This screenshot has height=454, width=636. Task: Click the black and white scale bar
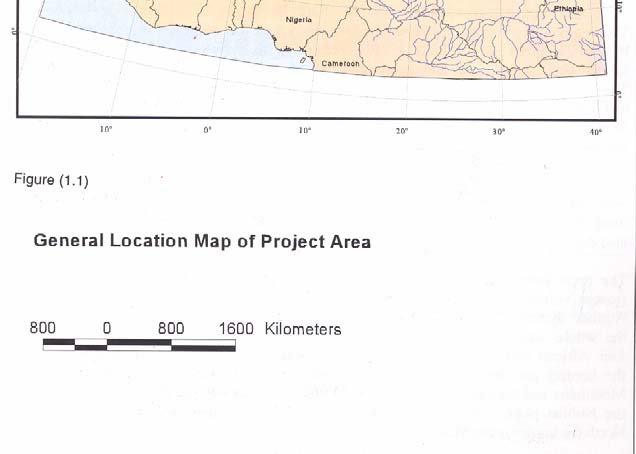139,345
